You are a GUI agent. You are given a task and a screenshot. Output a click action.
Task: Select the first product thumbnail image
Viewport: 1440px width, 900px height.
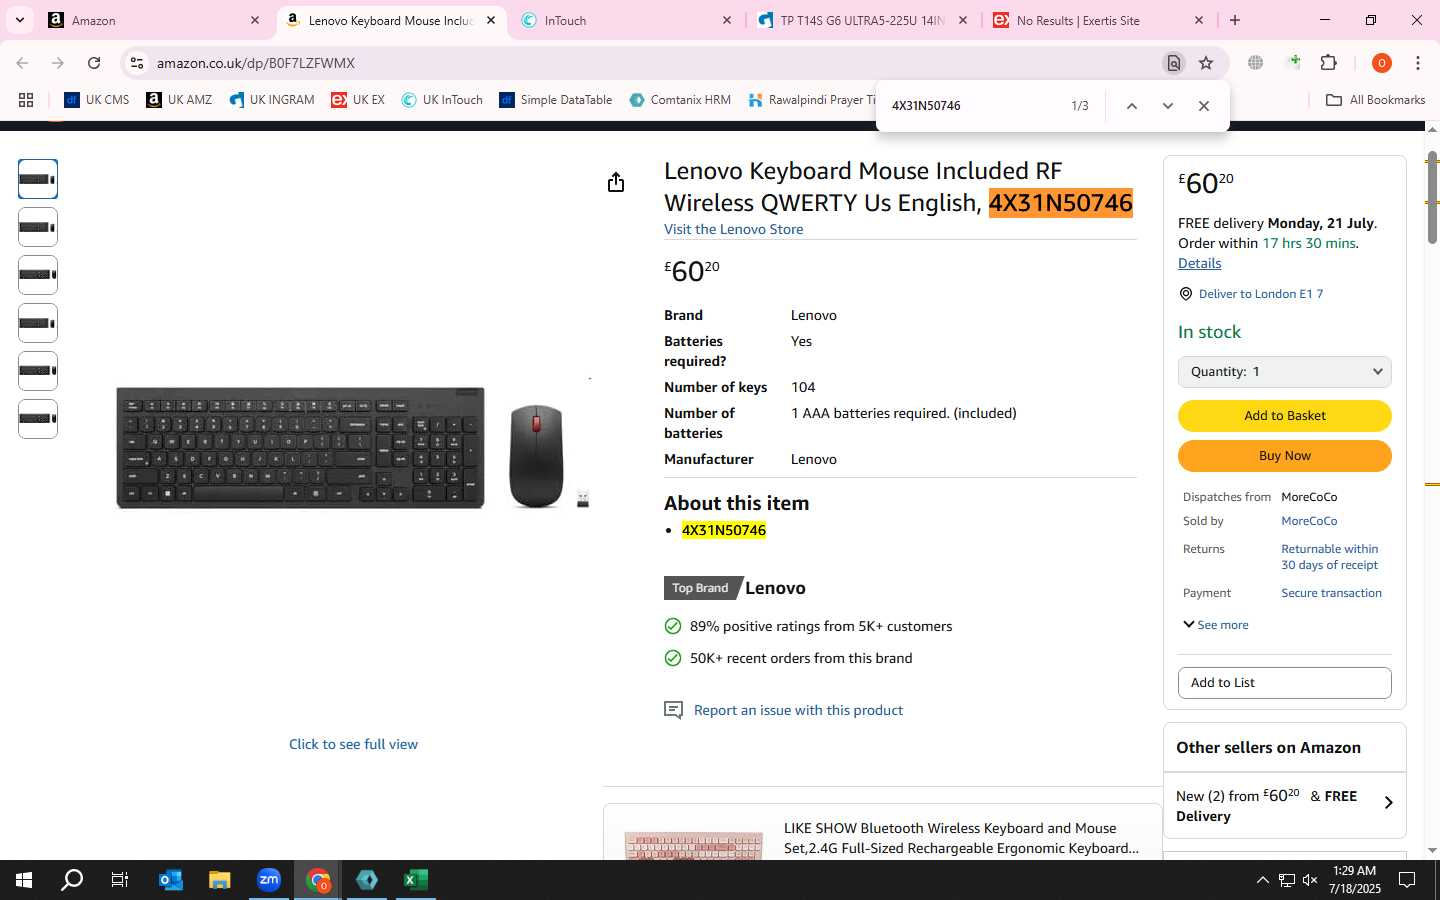(38, 179)
